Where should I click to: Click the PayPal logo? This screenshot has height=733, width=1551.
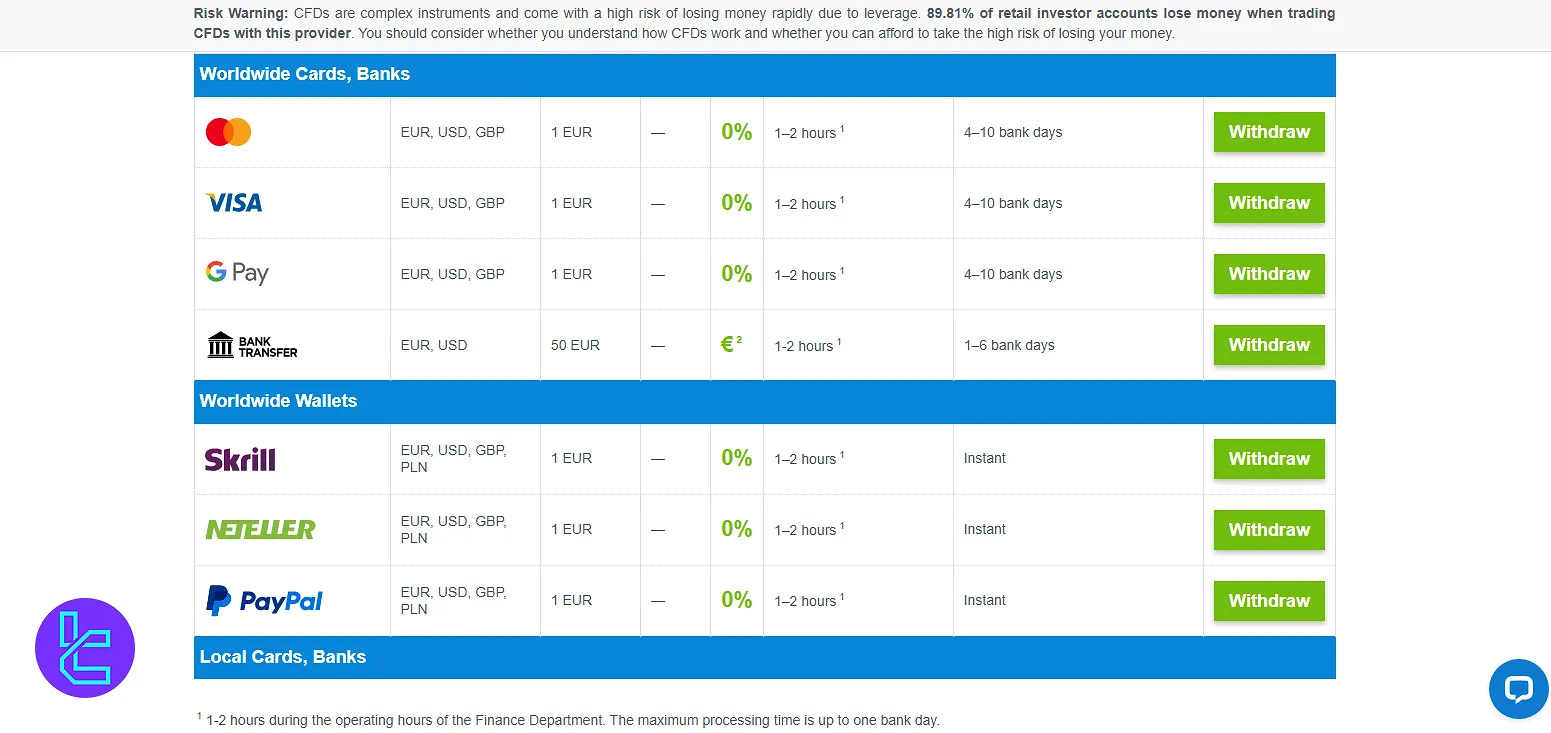coord(264,600)
